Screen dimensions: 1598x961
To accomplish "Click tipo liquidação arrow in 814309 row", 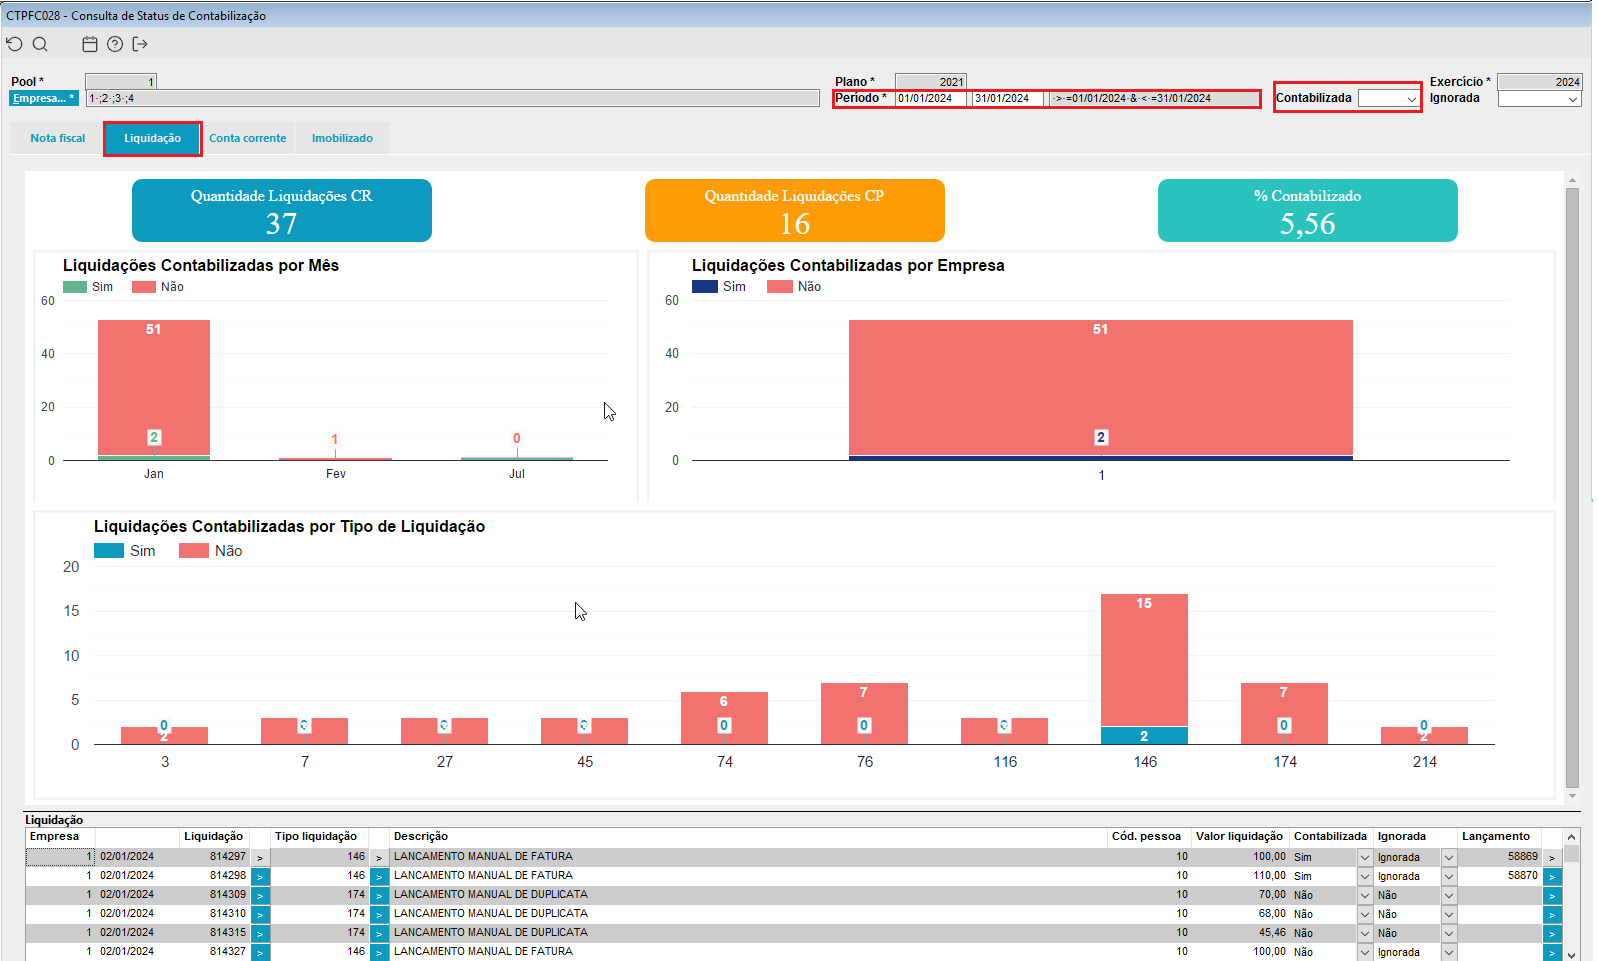I will [379, 895].
